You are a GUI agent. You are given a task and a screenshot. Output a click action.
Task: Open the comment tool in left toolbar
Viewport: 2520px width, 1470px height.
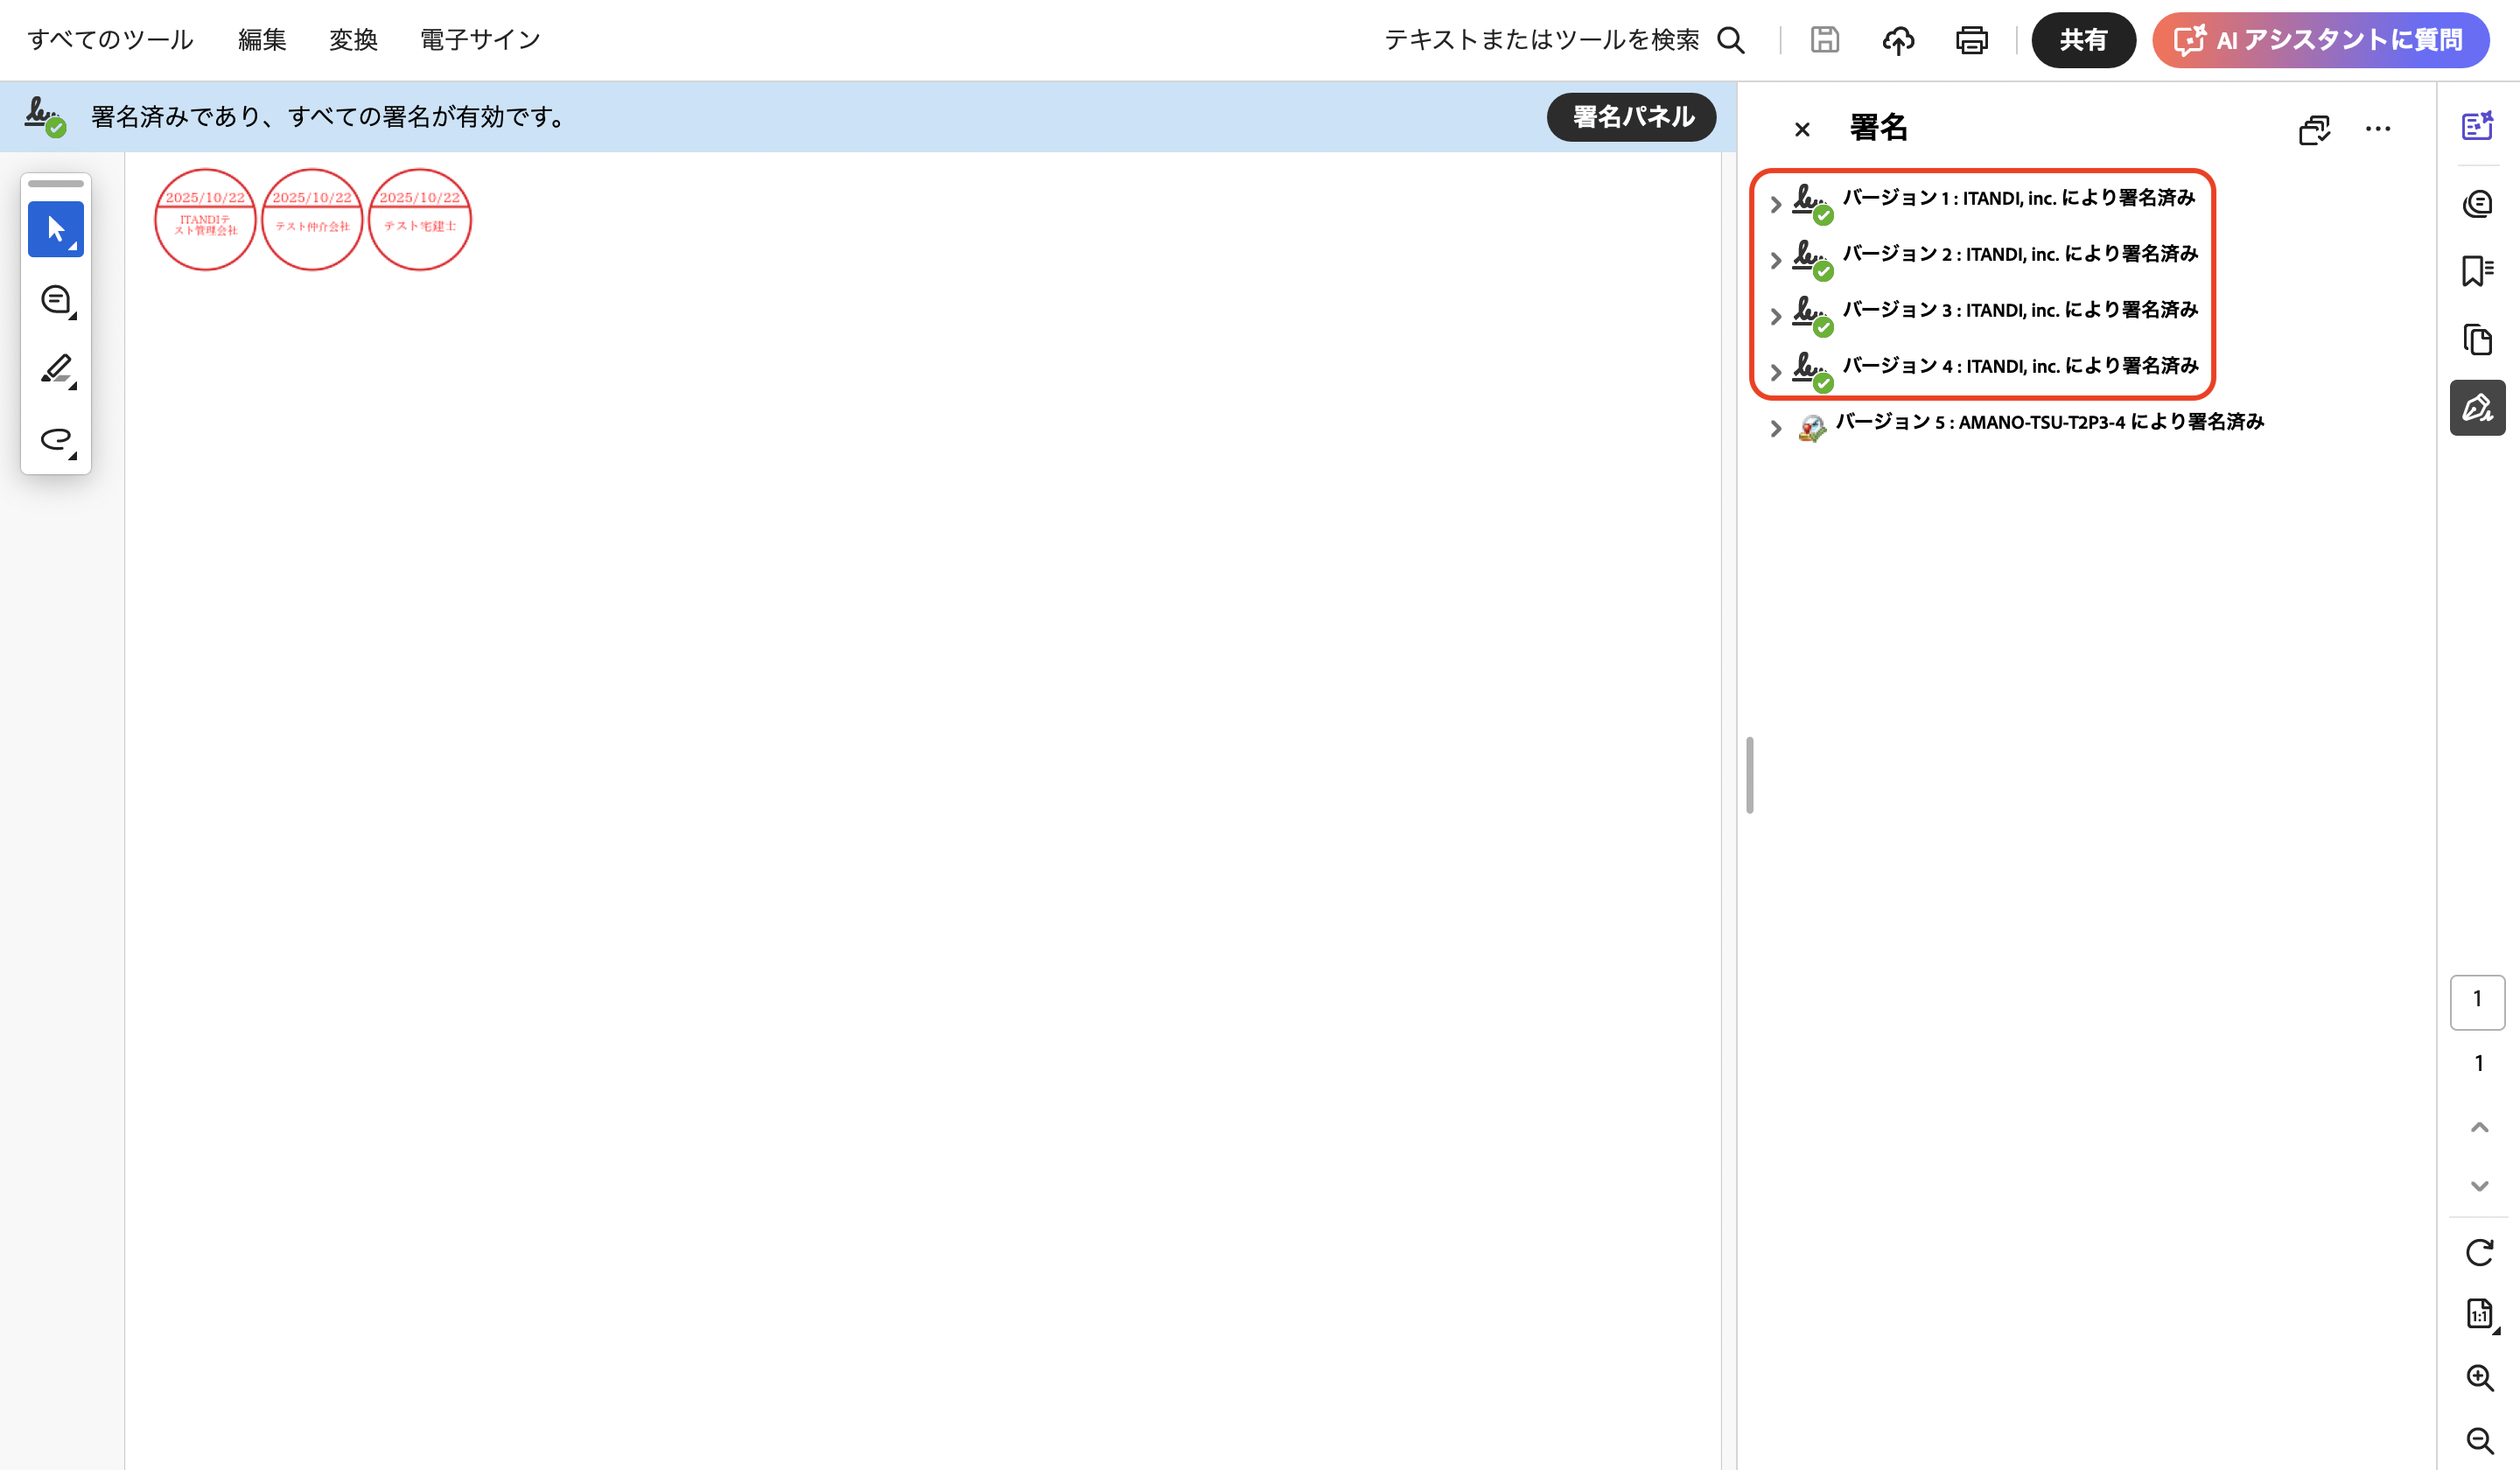pos(56,300)
